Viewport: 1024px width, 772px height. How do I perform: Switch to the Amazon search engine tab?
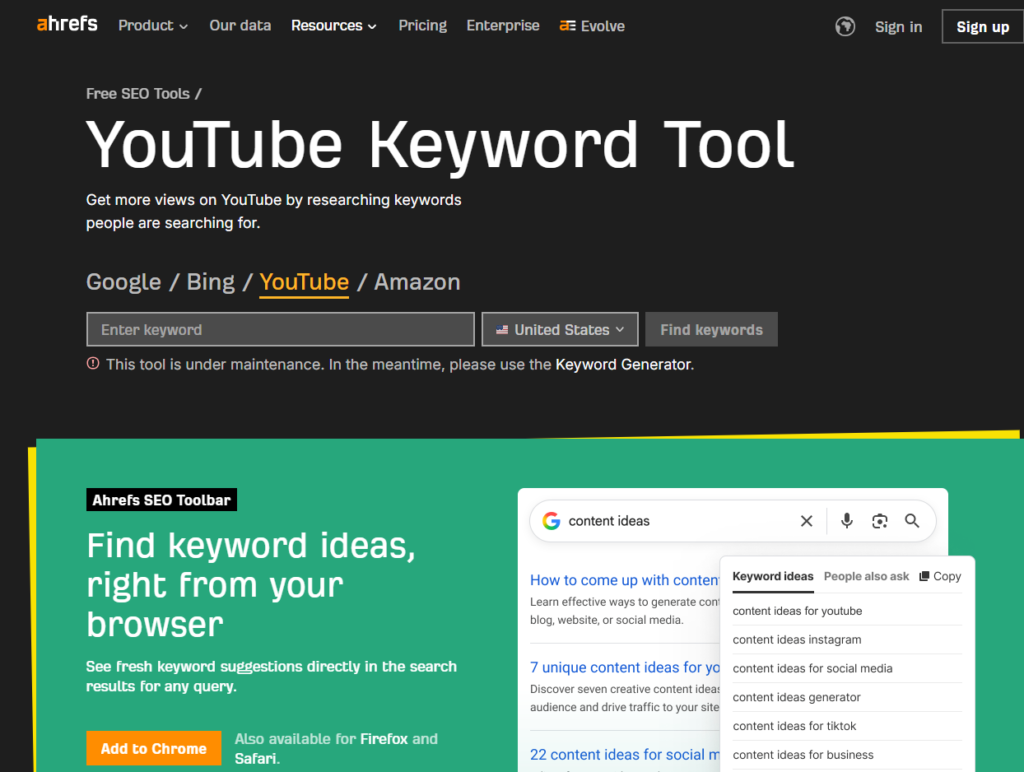click(417, 282)
